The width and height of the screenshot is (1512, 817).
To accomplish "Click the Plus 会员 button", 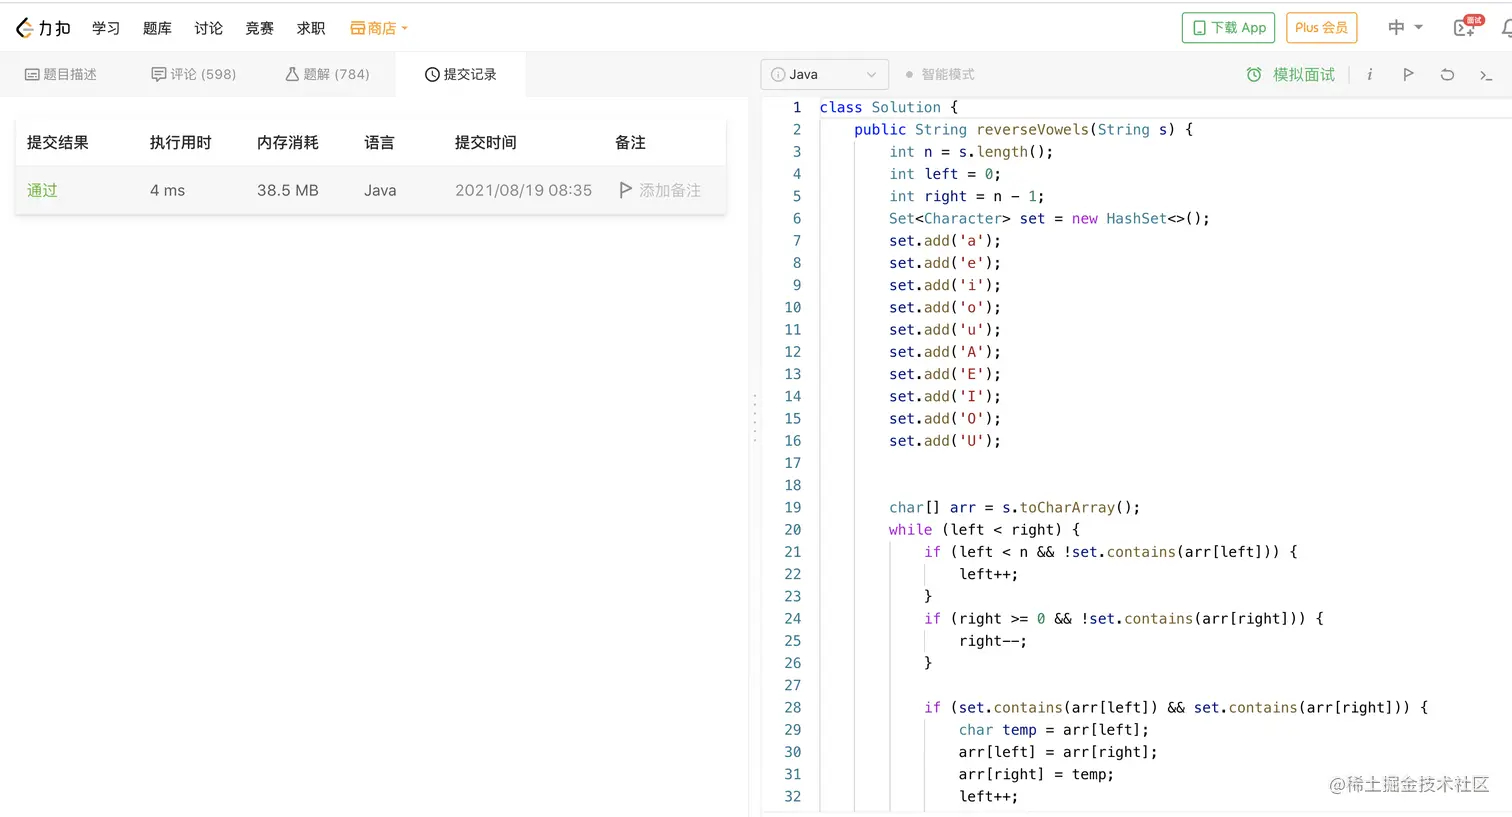I will [1321, 28].
